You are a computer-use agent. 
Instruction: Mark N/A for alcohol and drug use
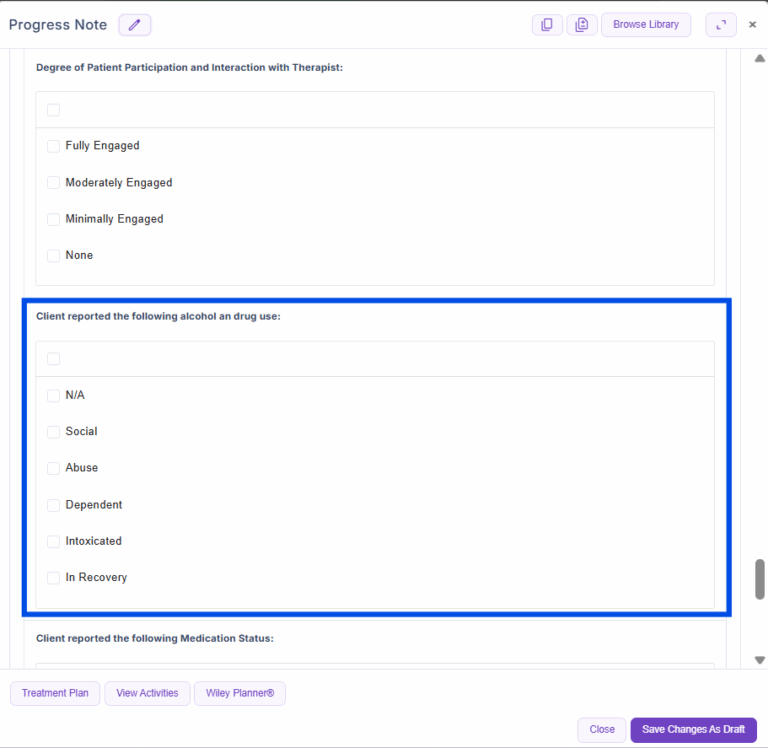[54, 396]
